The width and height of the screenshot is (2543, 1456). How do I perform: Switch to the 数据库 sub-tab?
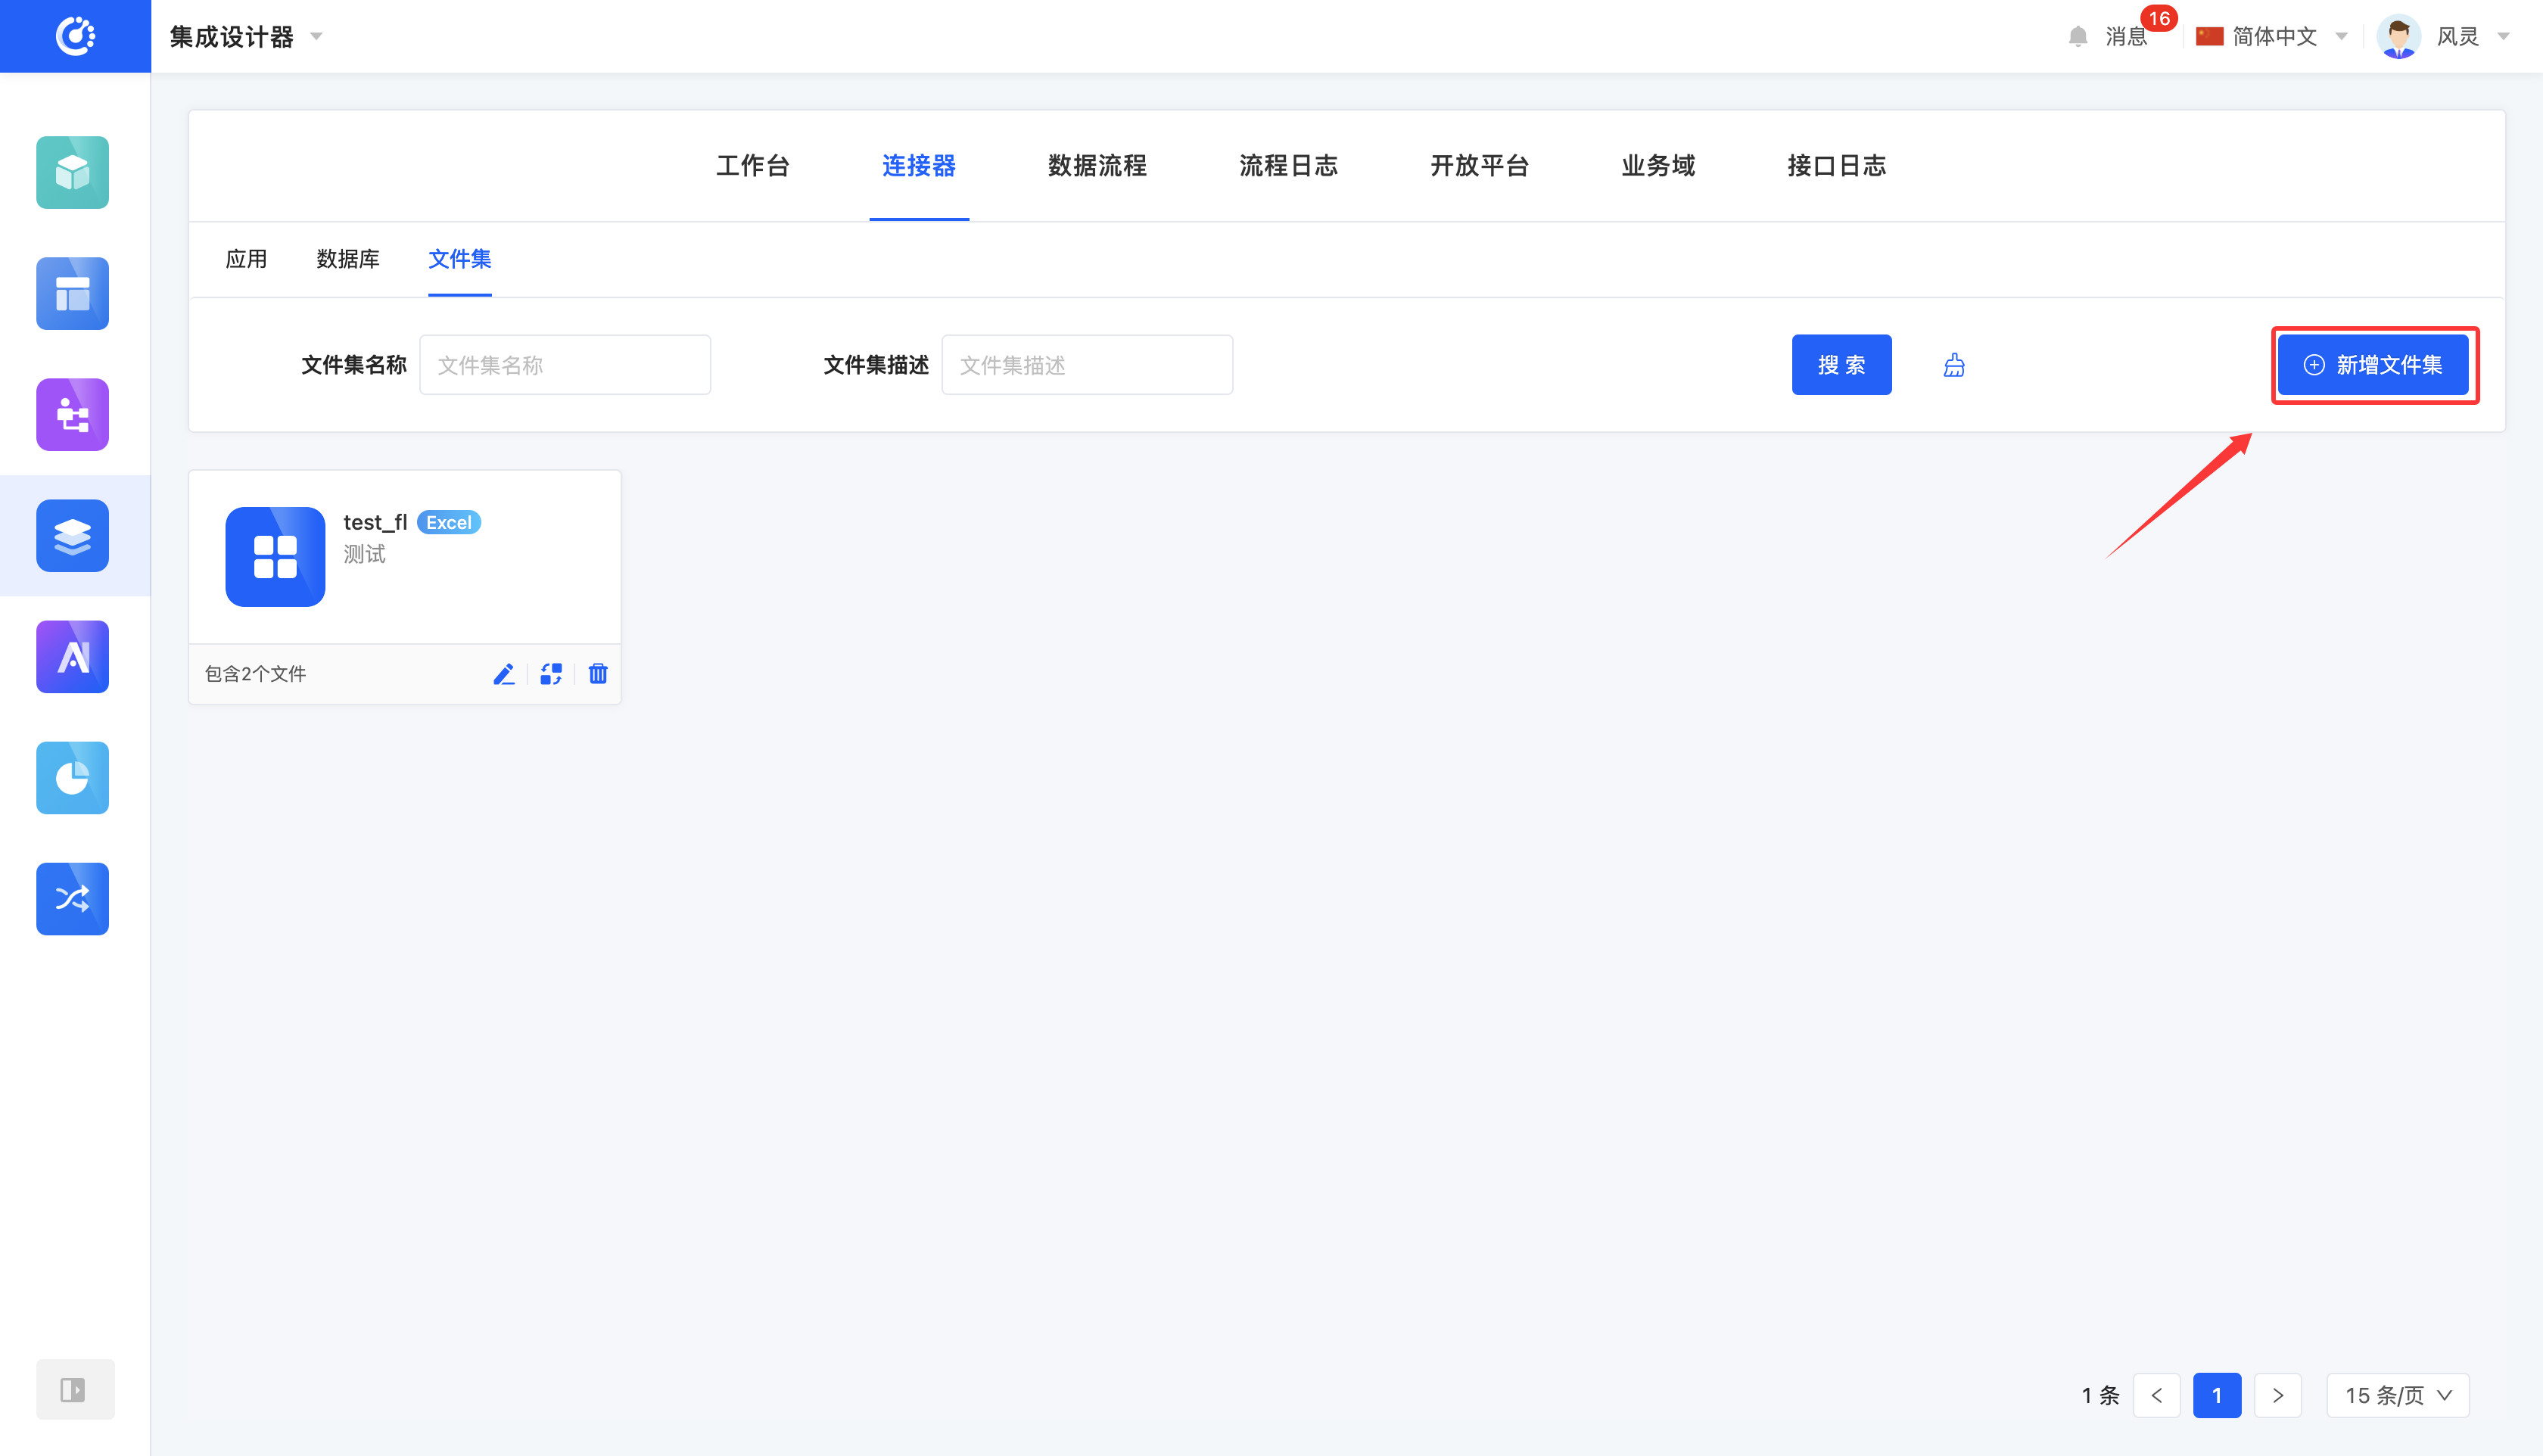[x=348, y=259]
